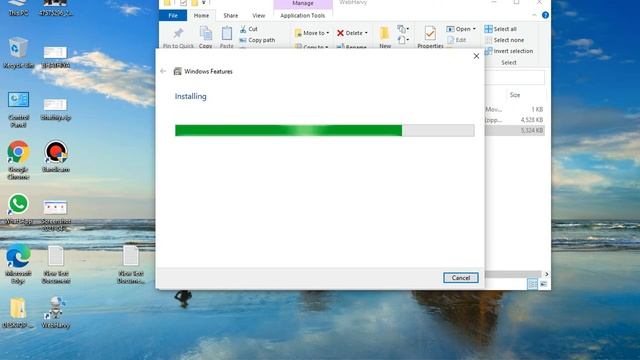Open the Application Tools tab
This screenshot has height=360, width=640.
[x=302, y=16]
